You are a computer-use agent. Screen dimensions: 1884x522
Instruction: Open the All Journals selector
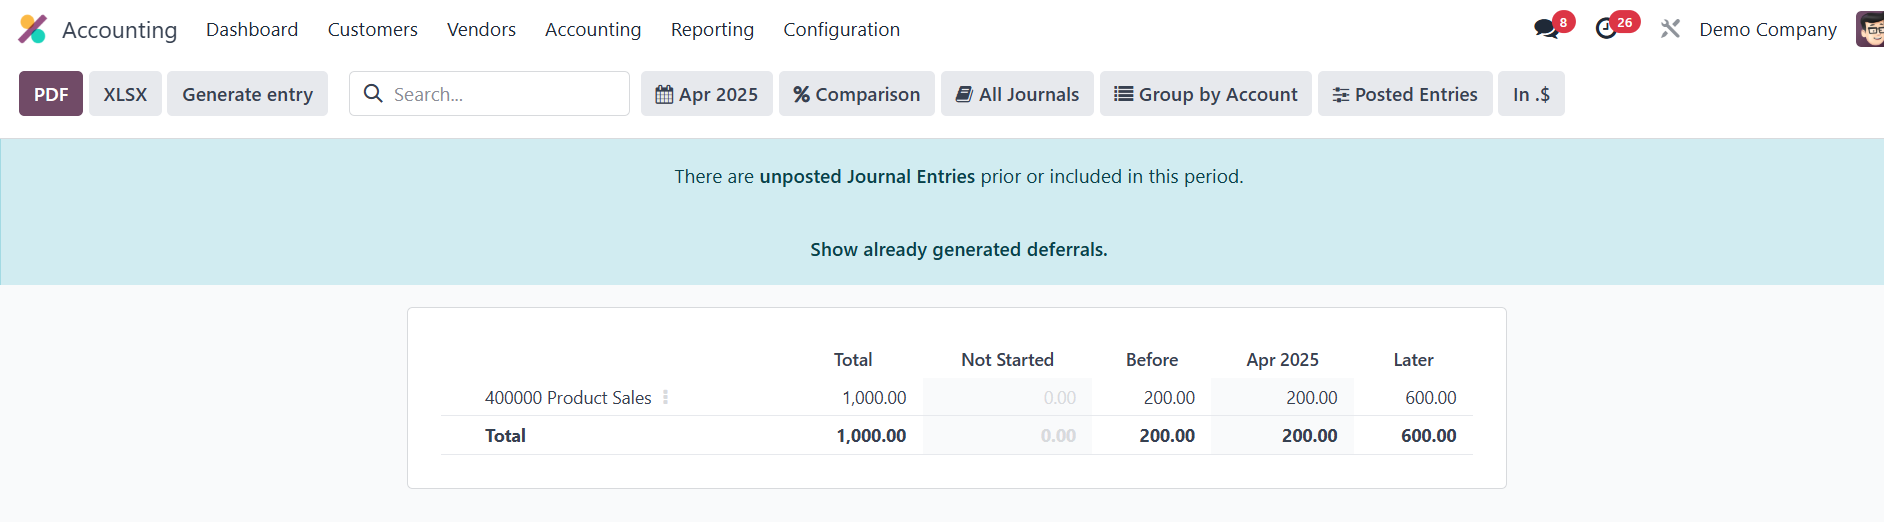(x=1016, y=94)
